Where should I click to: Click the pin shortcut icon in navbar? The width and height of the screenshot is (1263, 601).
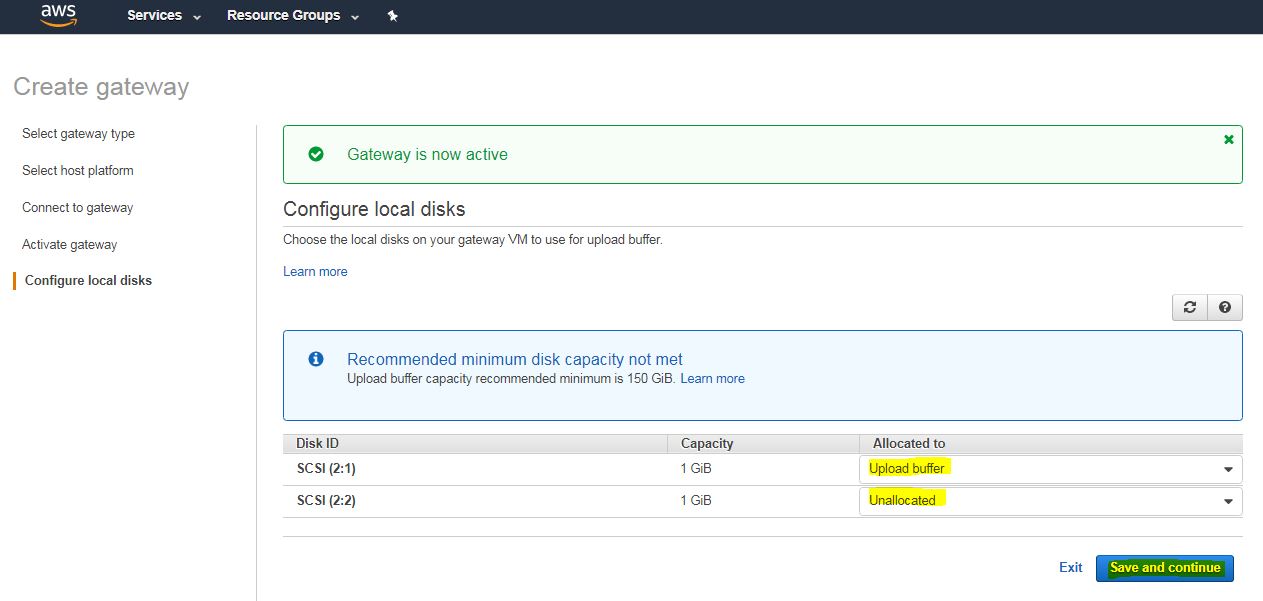pyautogui.click(x=393, y=16)
